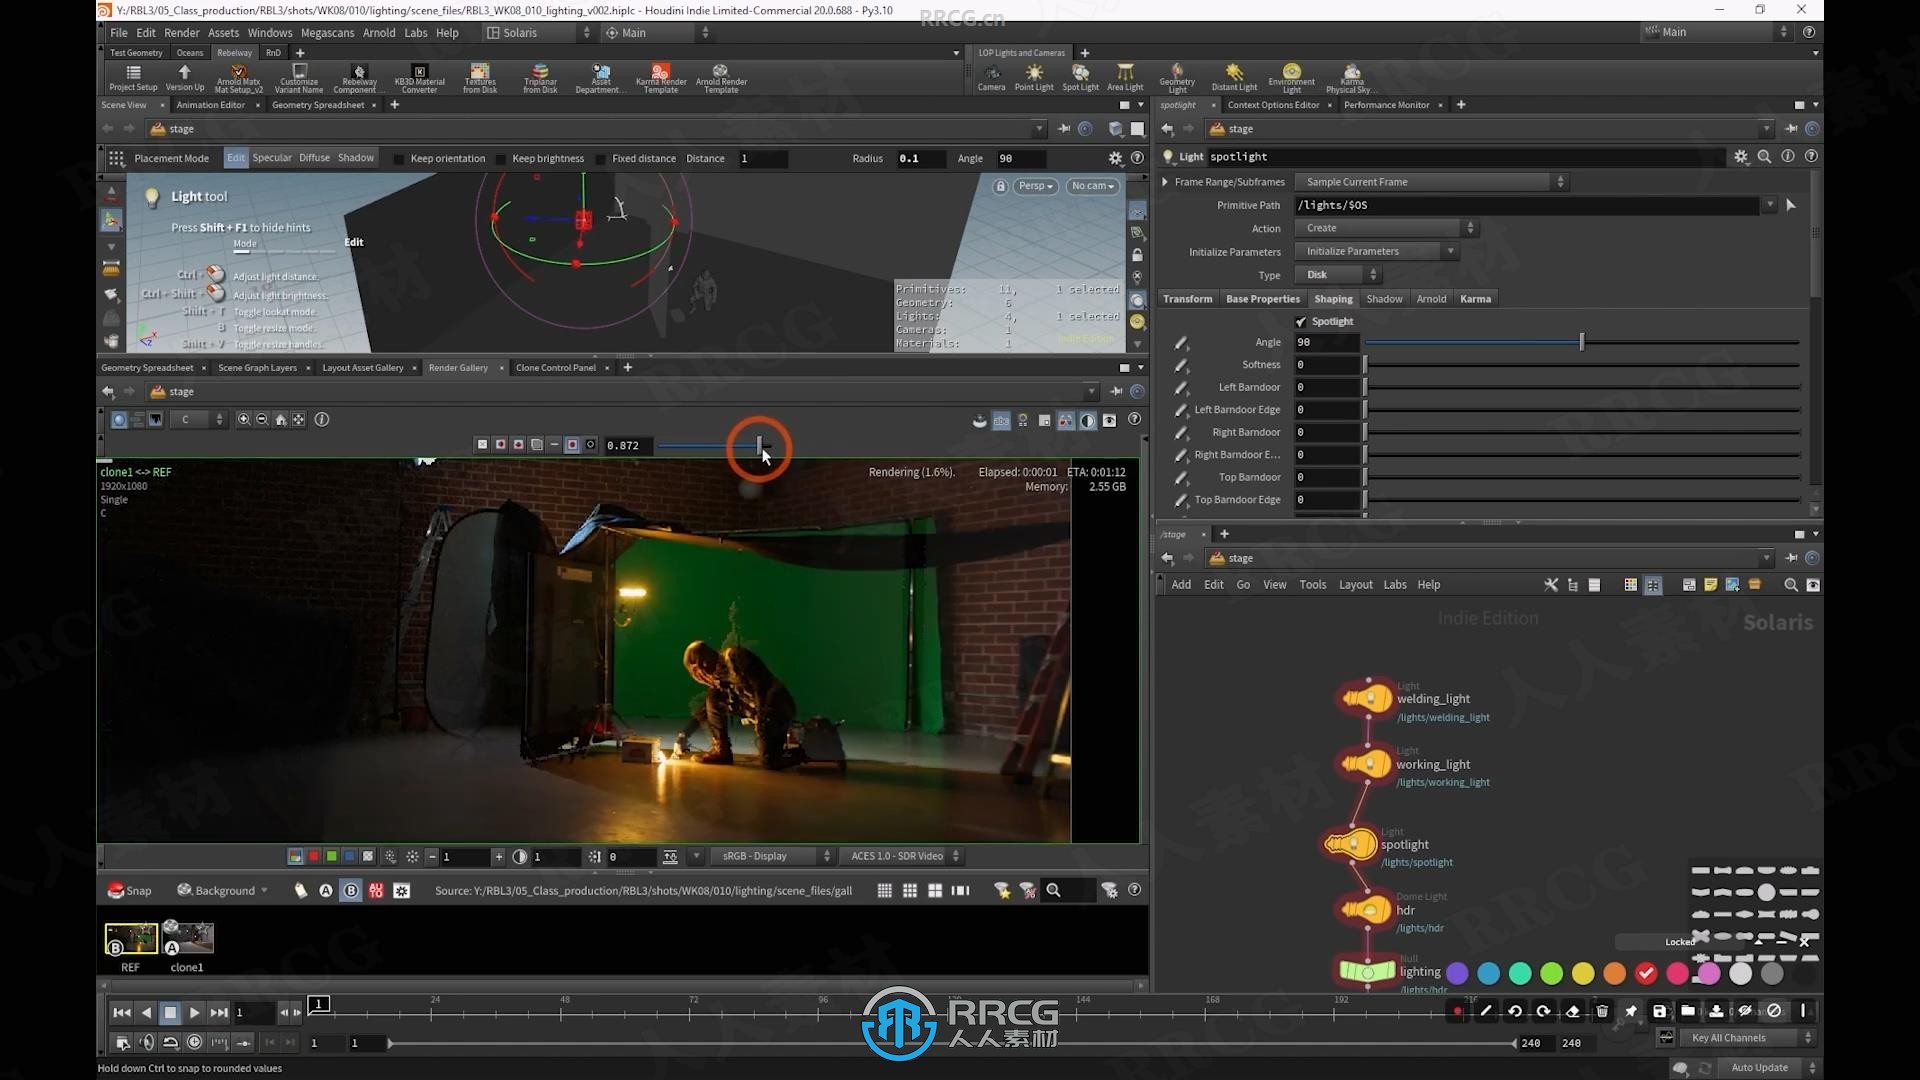The height and width of the screenshot is (1080, 1920).
Task: Open the Labs menu in menu bar
Action: pyautogui.click(x=416, y=33)
